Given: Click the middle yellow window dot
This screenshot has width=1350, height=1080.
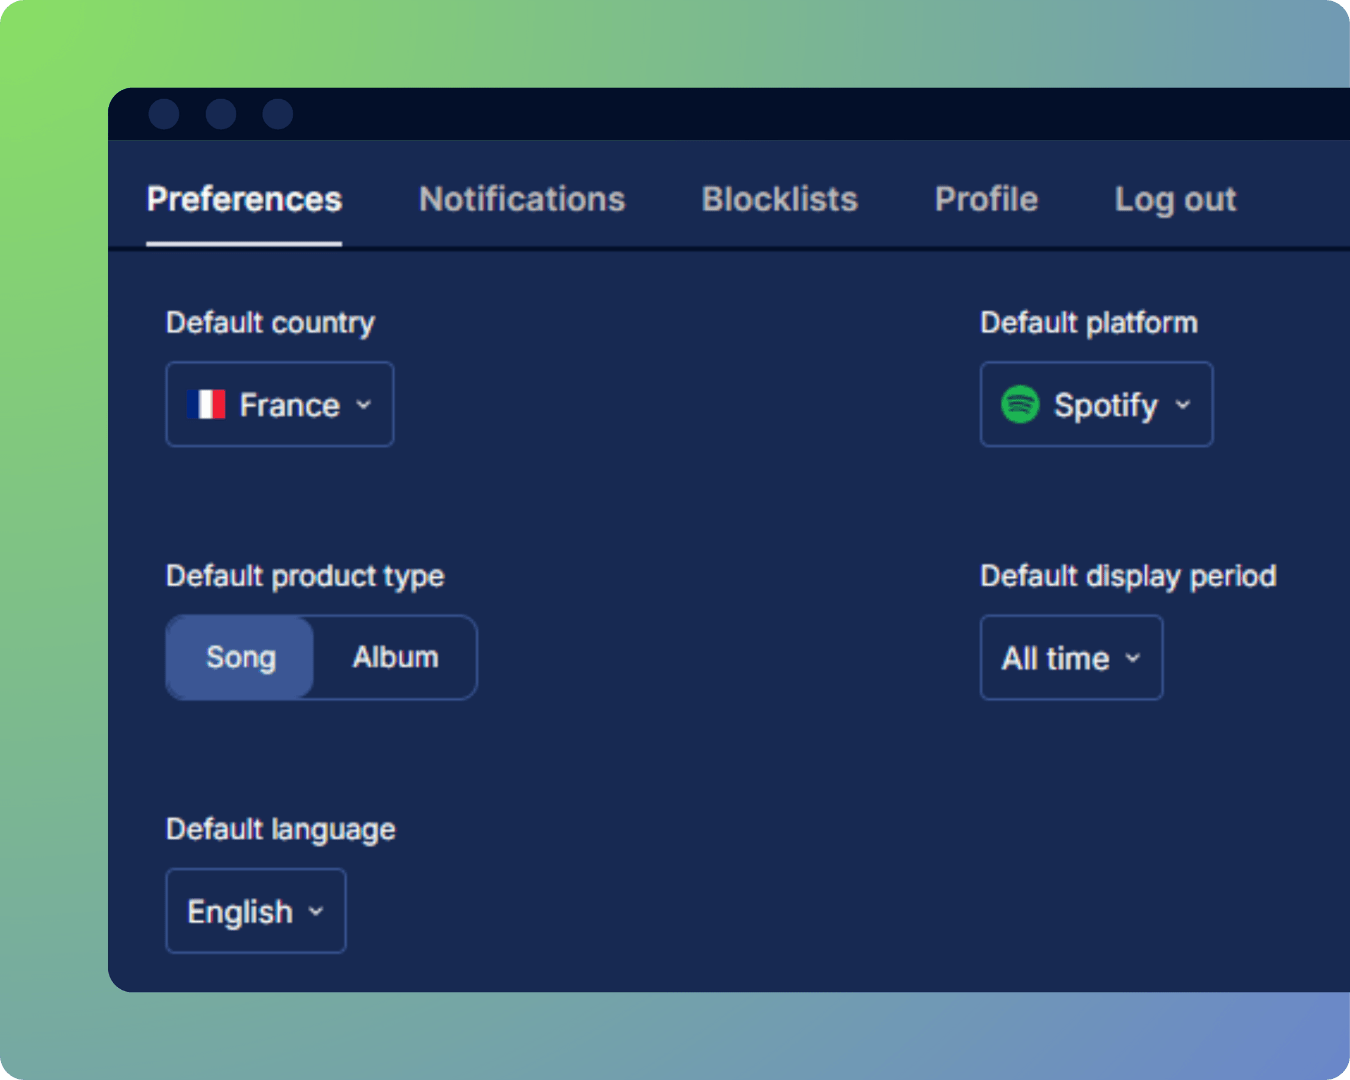Looking at the screenshot, I should pos(220,113).
